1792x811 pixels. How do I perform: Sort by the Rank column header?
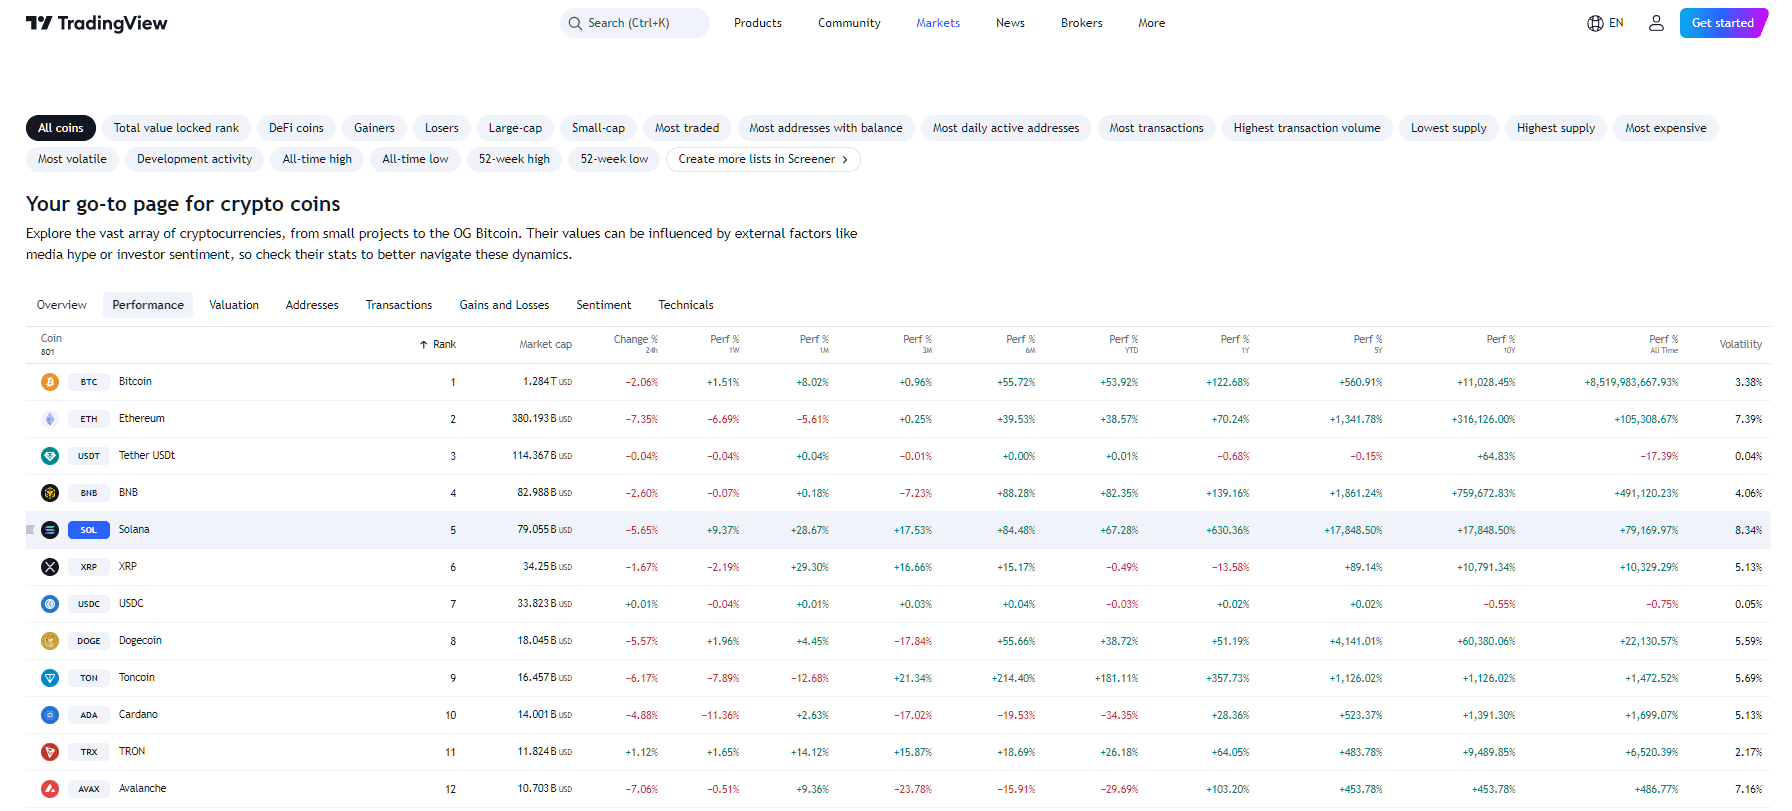pos(438,345)
